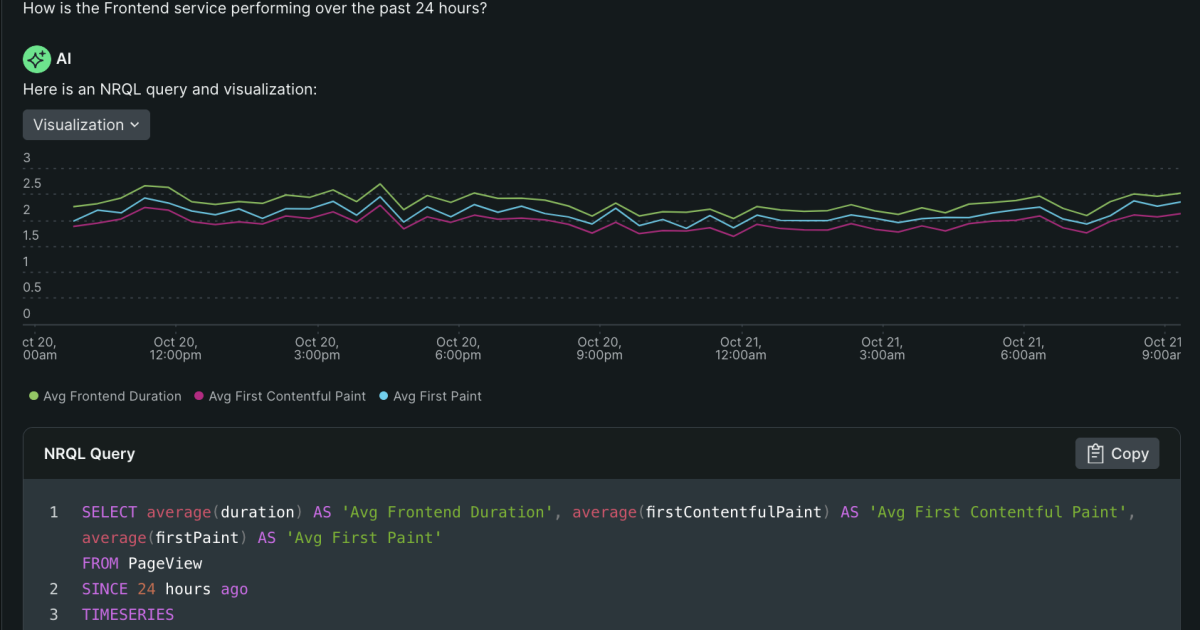Click the SELECT keyword in the query
The width and height of the screenshot is (1200, 630).
pos(109,511)
